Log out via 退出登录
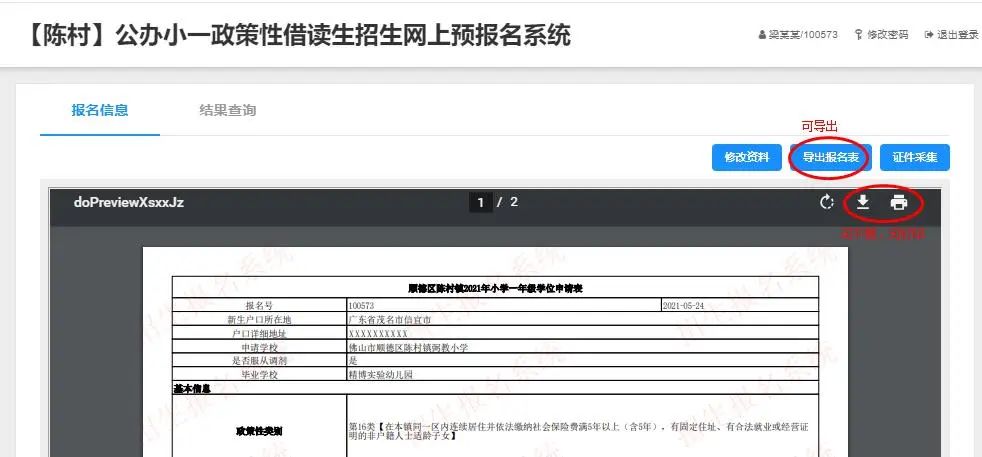This screenshot has height=457, width=982. click(952, 35)
